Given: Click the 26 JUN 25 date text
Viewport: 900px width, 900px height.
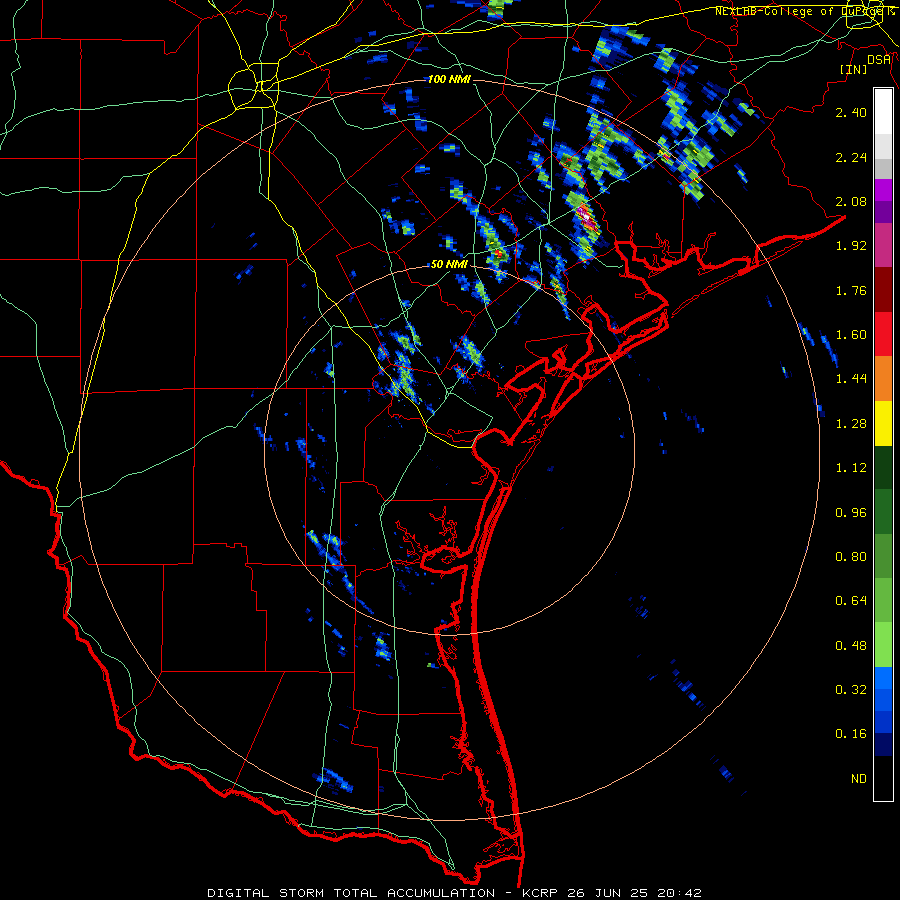Looking at the screenshot, I should tap(608, 893).
